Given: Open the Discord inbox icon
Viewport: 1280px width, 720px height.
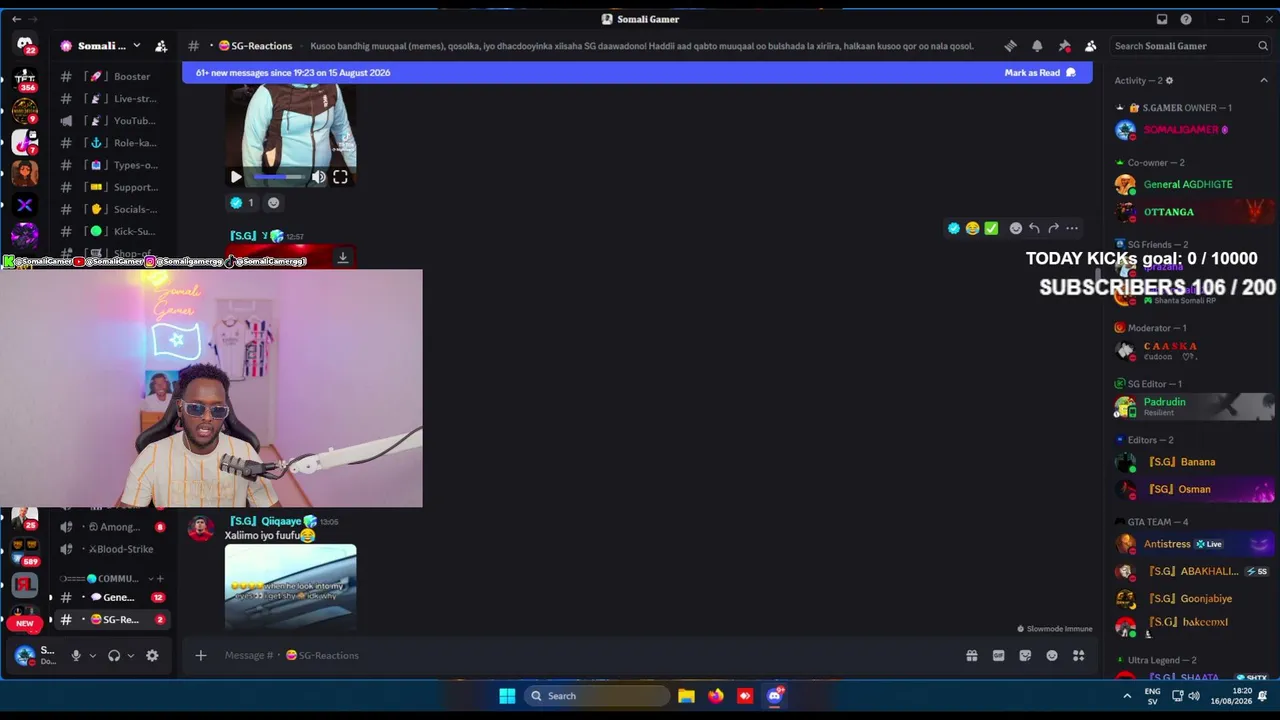Looking at the screenshot, I should [x=1162, y=19].
